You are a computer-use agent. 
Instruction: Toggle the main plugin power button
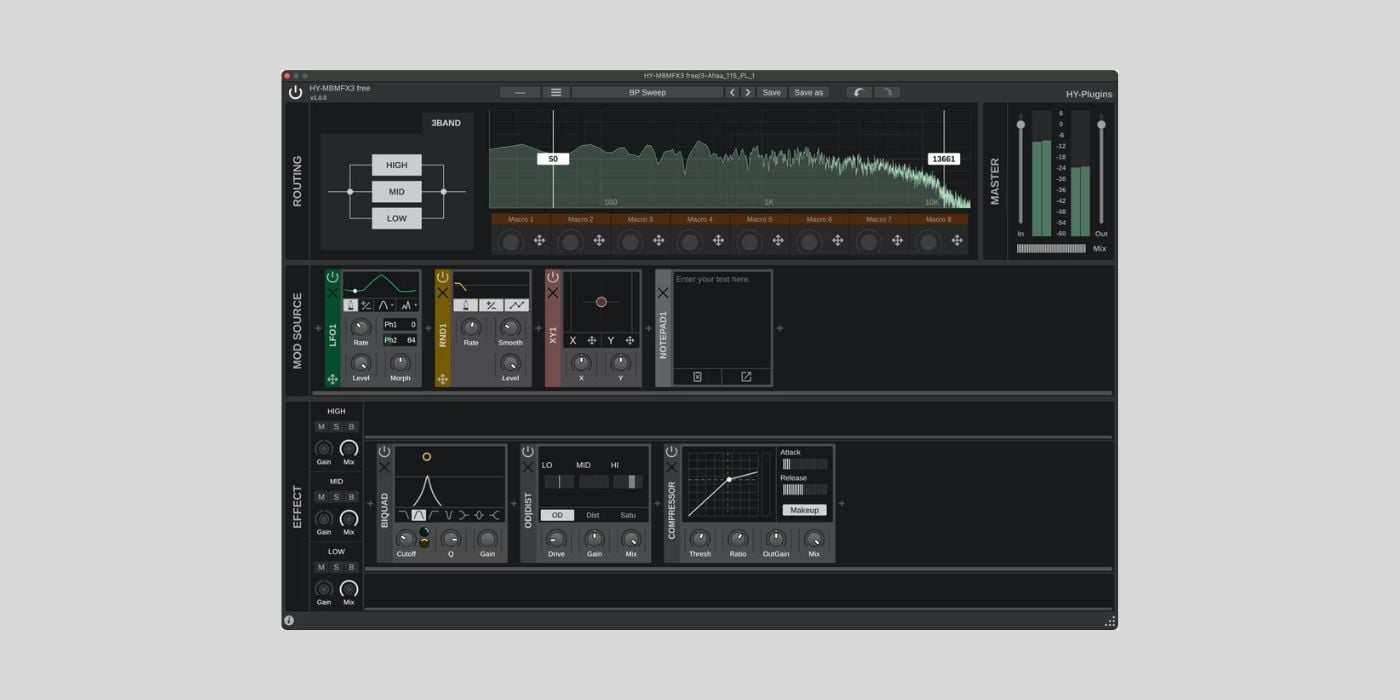click(295, 92)
